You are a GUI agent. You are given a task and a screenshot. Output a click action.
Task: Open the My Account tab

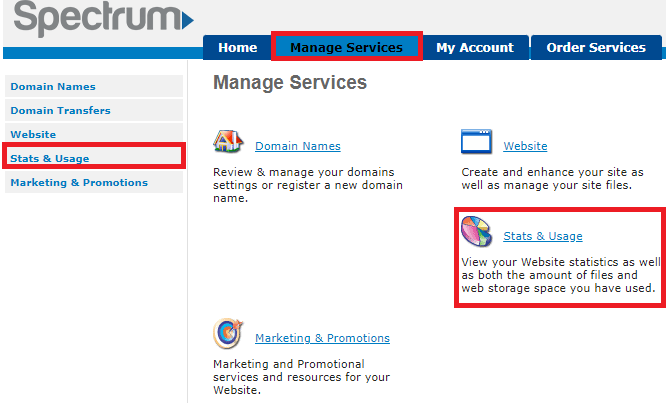pyautogui.click(x=474, y=48)
